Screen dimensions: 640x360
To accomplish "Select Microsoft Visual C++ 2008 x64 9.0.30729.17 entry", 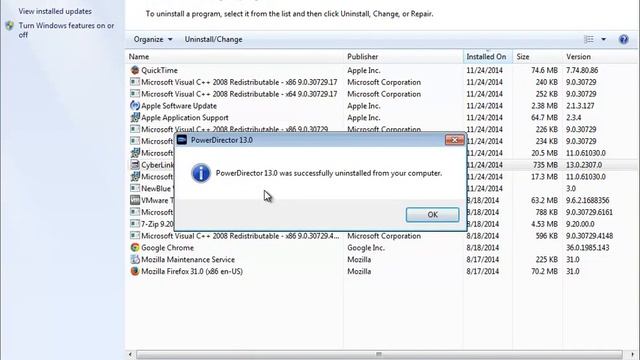I will 239,94.
